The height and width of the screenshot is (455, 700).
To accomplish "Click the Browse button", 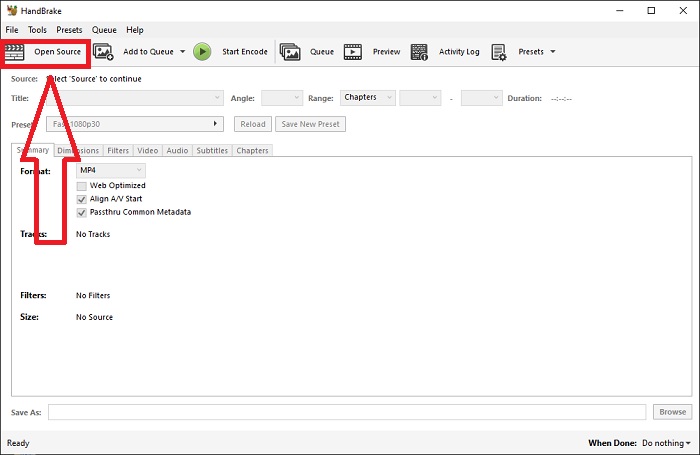I will pos(672,412).
